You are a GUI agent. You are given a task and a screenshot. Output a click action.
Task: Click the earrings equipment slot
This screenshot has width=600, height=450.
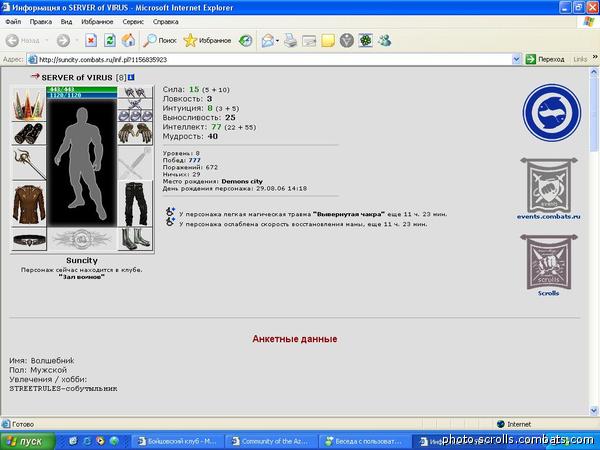[x=135, y=93]
